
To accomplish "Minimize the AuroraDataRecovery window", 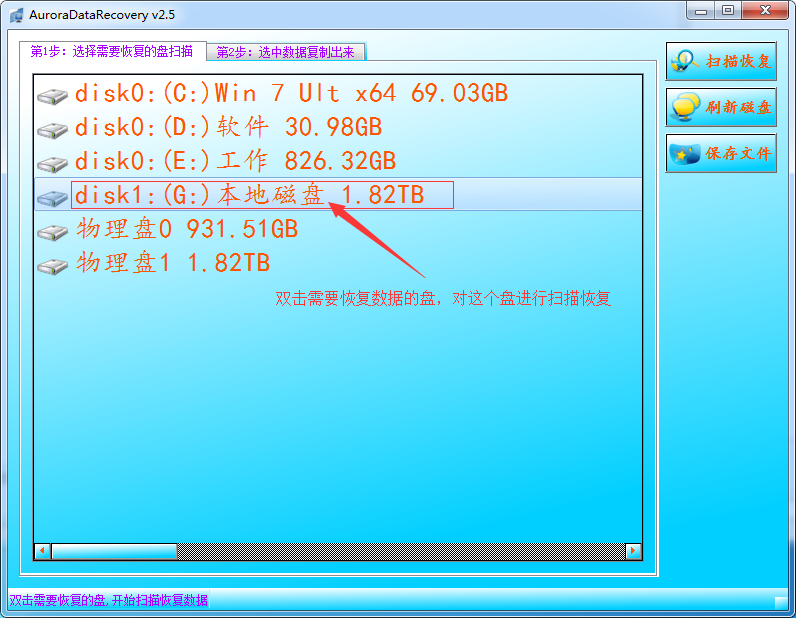I will coord(701,11).
